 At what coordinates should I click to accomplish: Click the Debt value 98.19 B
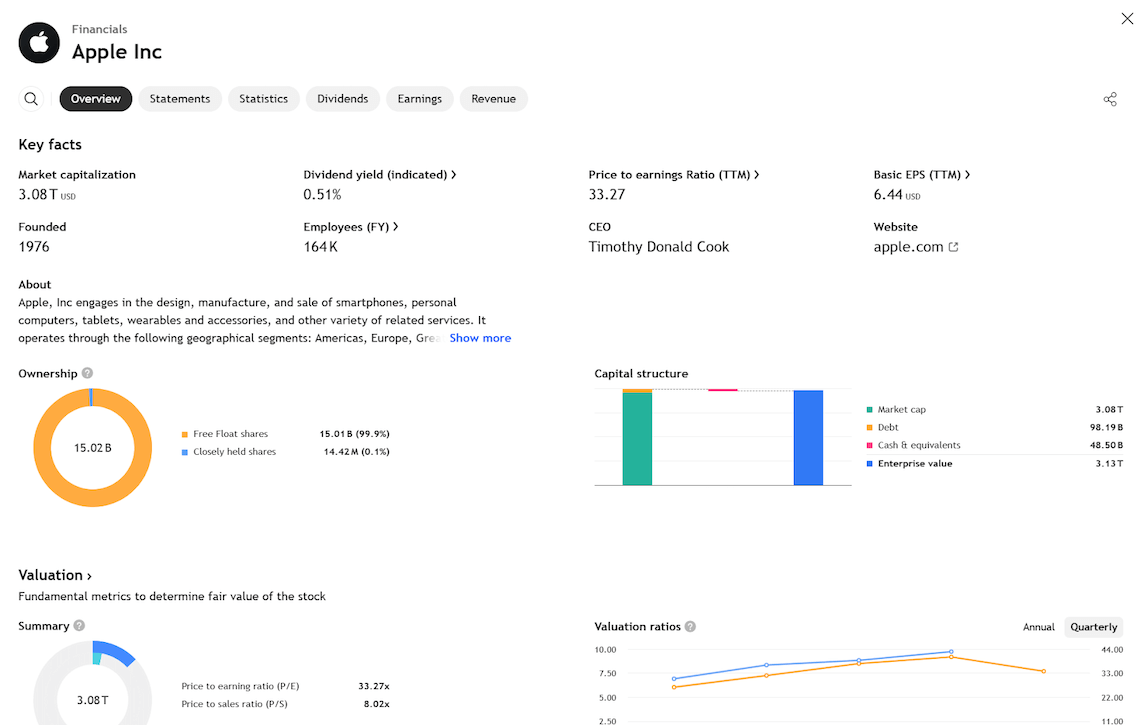[1107, 427]
